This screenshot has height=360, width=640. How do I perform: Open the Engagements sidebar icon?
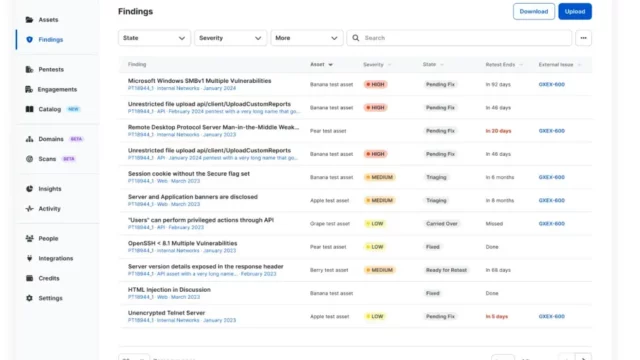29,89
